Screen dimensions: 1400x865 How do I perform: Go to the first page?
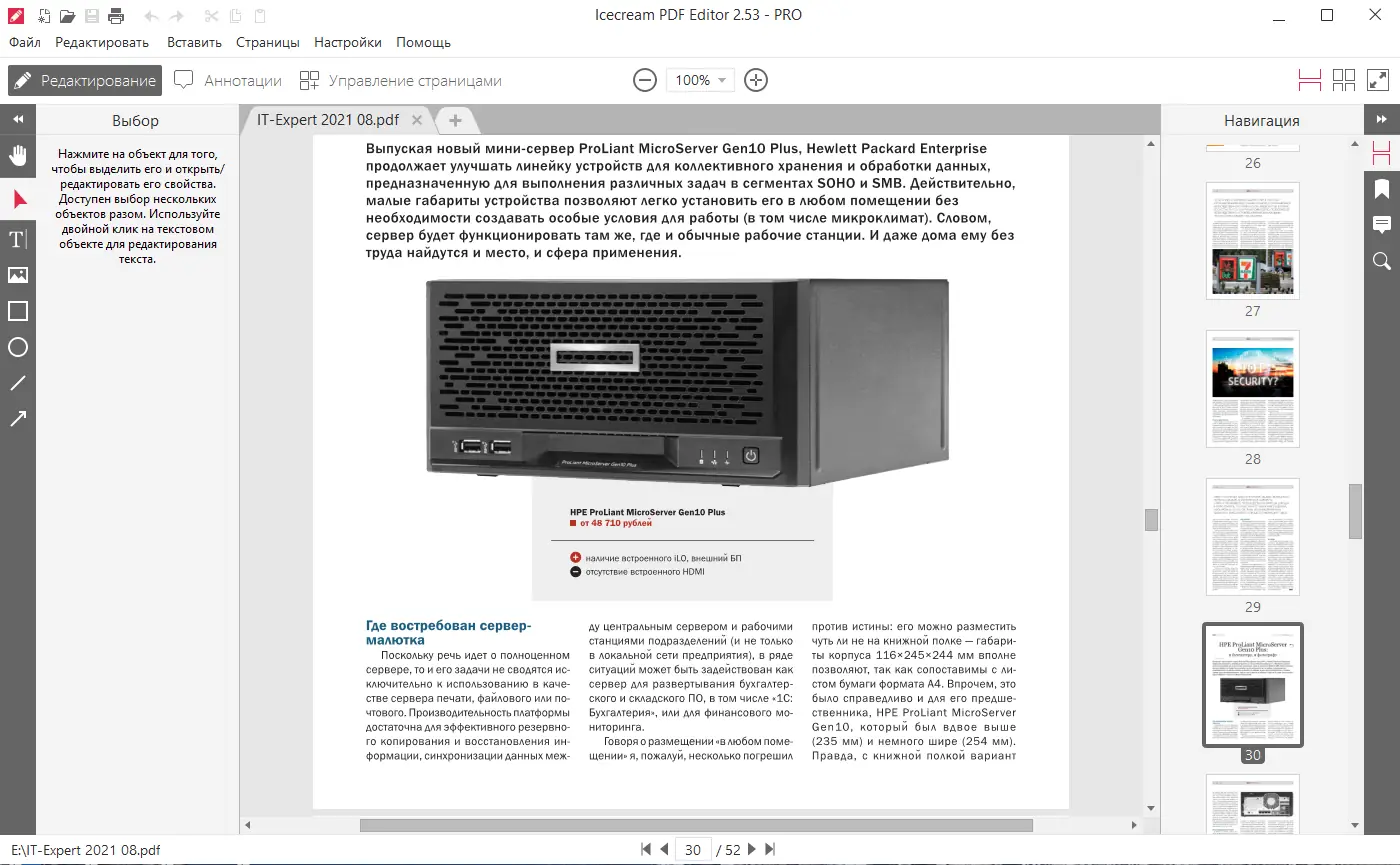(x=646, y=850)
